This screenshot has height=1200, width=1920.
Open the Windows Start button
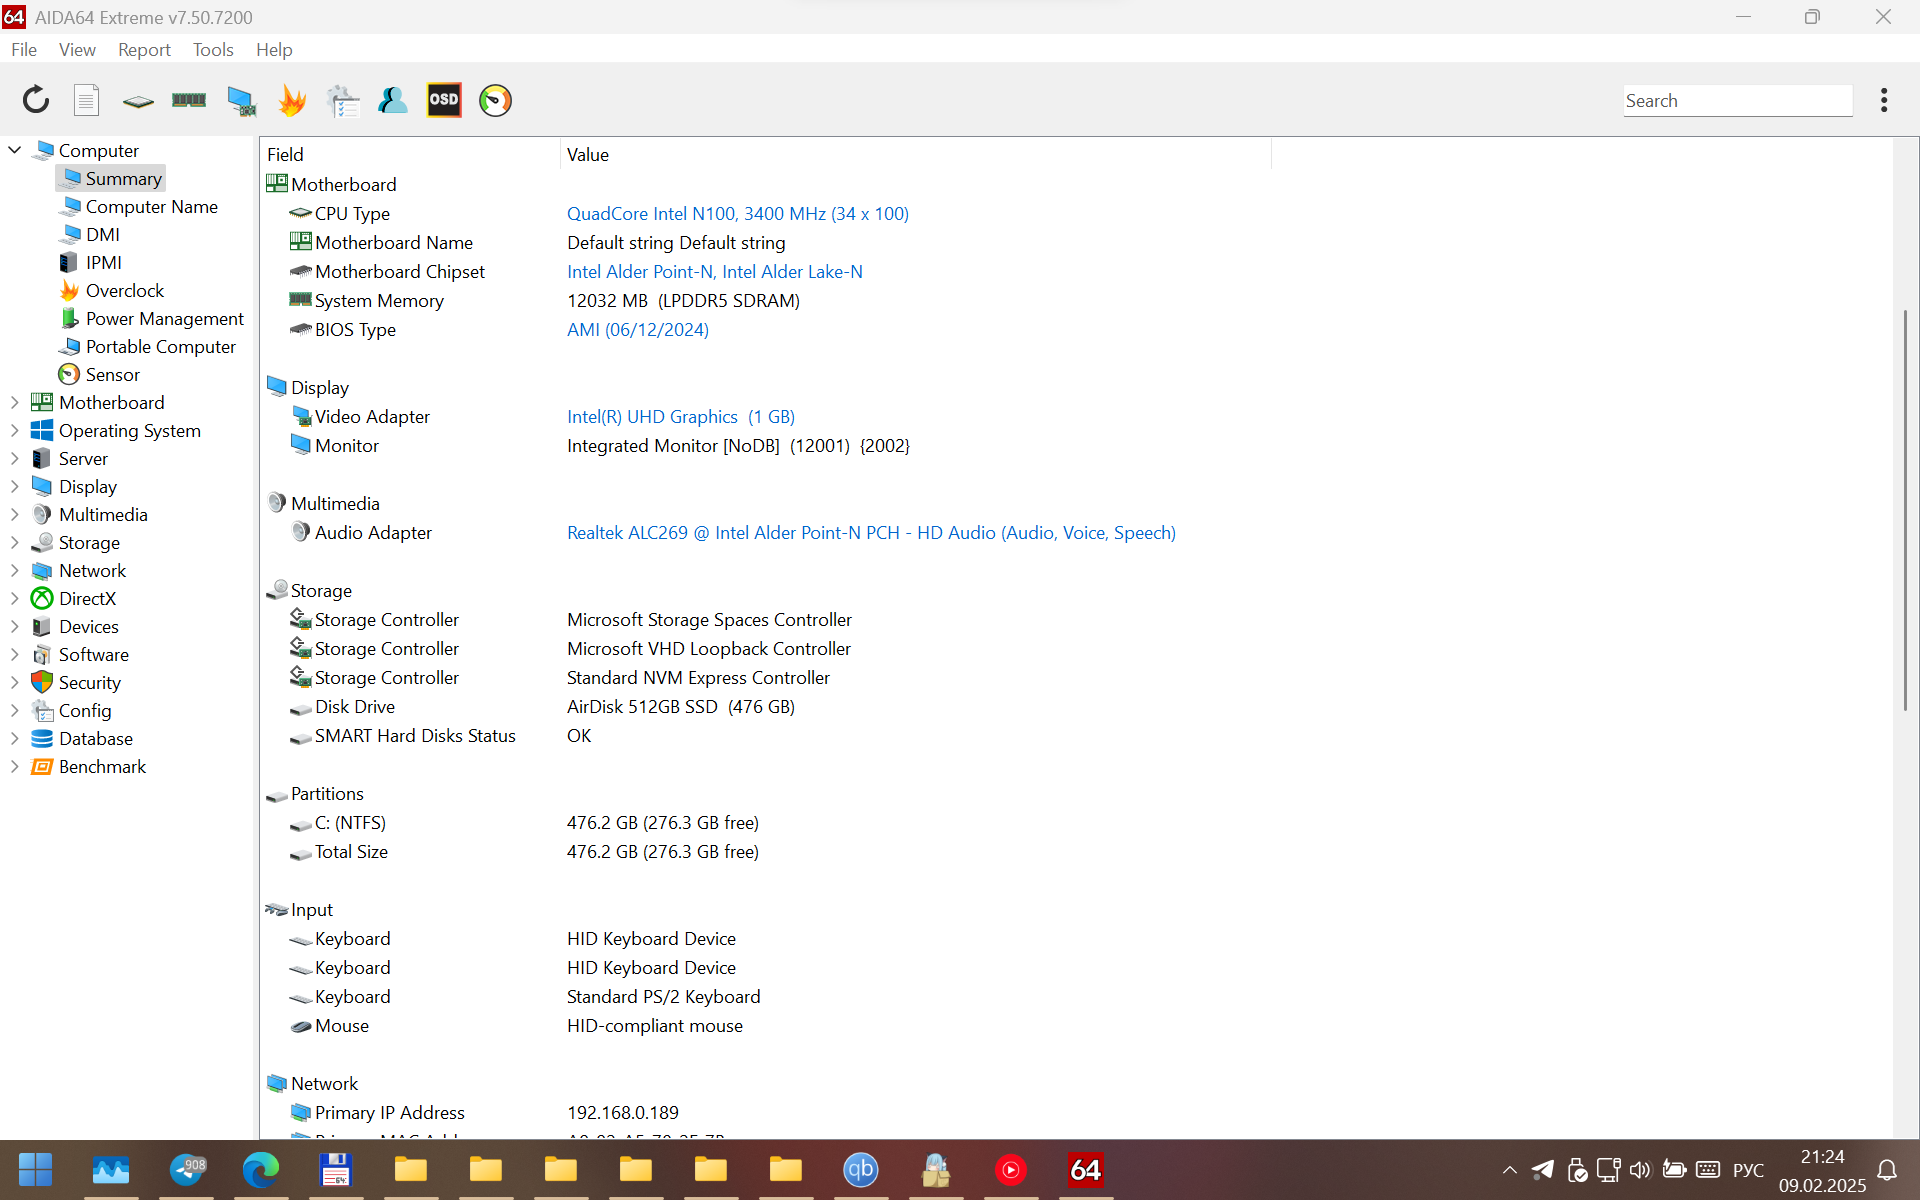[36, 1169]
